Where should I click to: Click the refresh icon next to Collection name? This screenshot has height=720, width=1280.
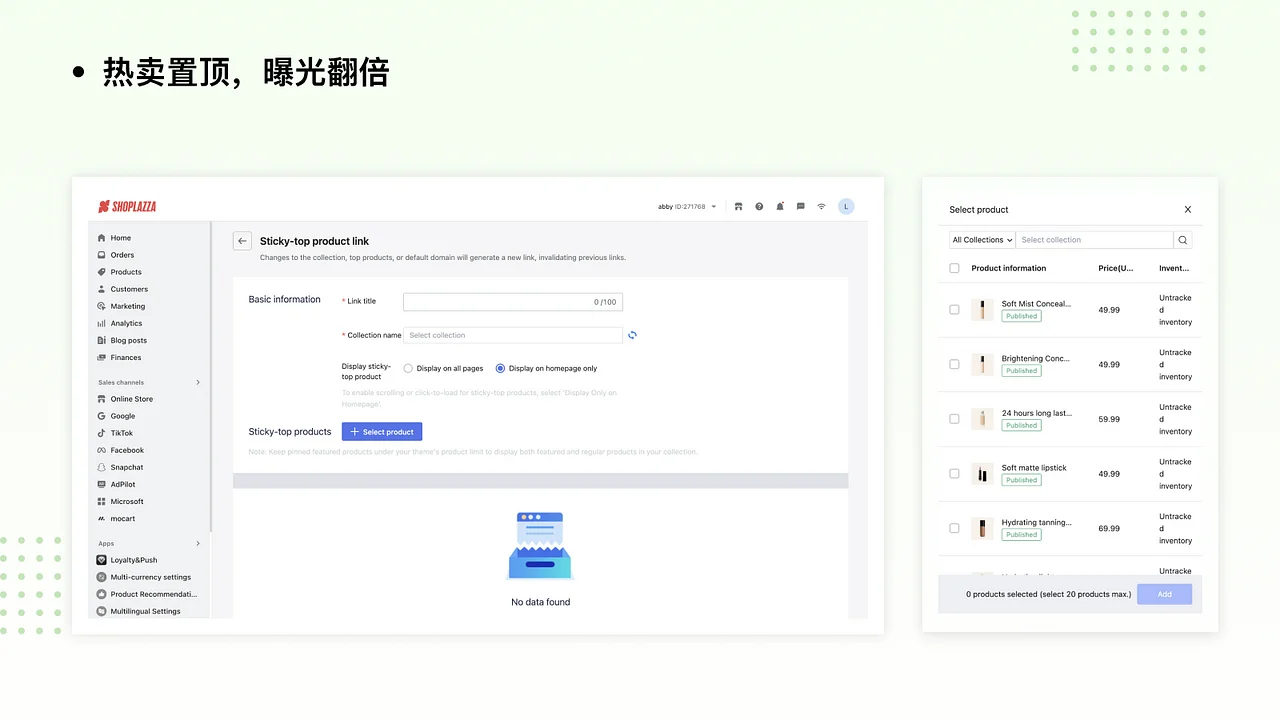point(632,335)
